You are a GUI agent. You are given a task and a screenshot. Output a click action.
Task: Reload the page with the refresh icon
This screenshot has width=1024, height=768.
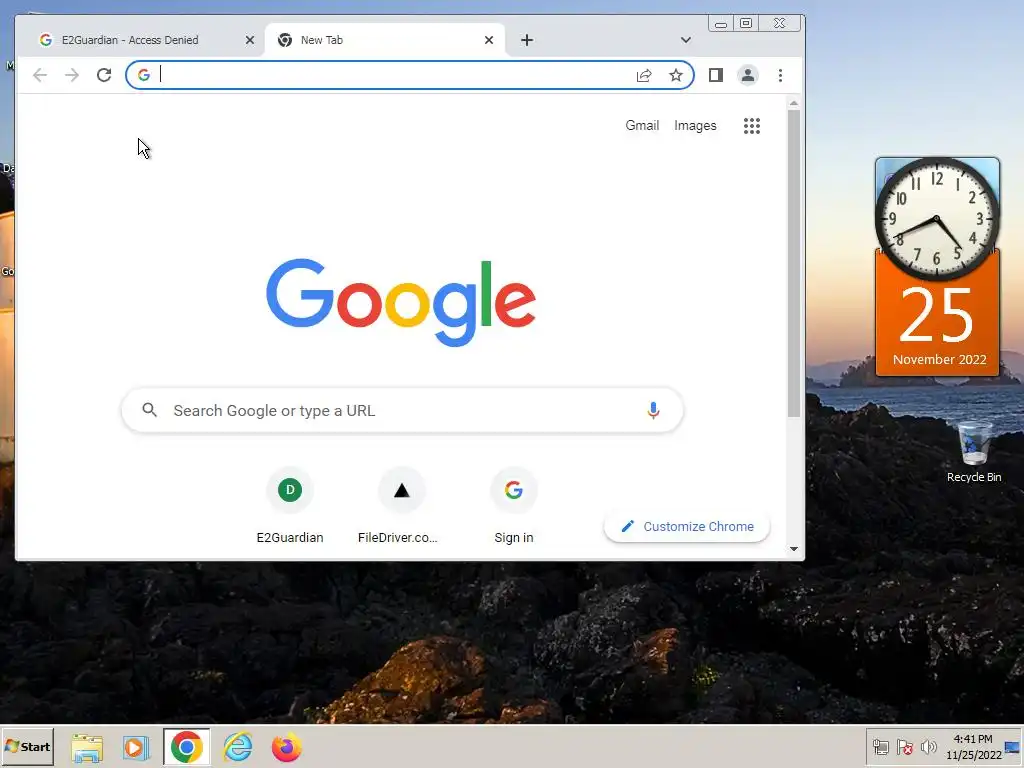104,75
